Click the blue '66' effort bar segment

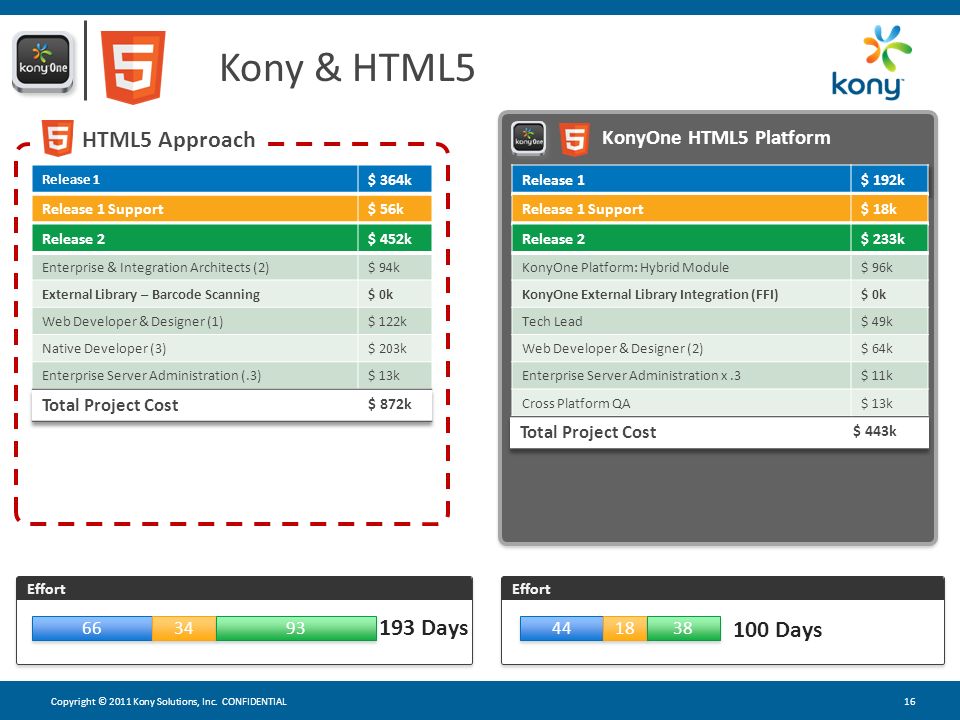(92, 628)
